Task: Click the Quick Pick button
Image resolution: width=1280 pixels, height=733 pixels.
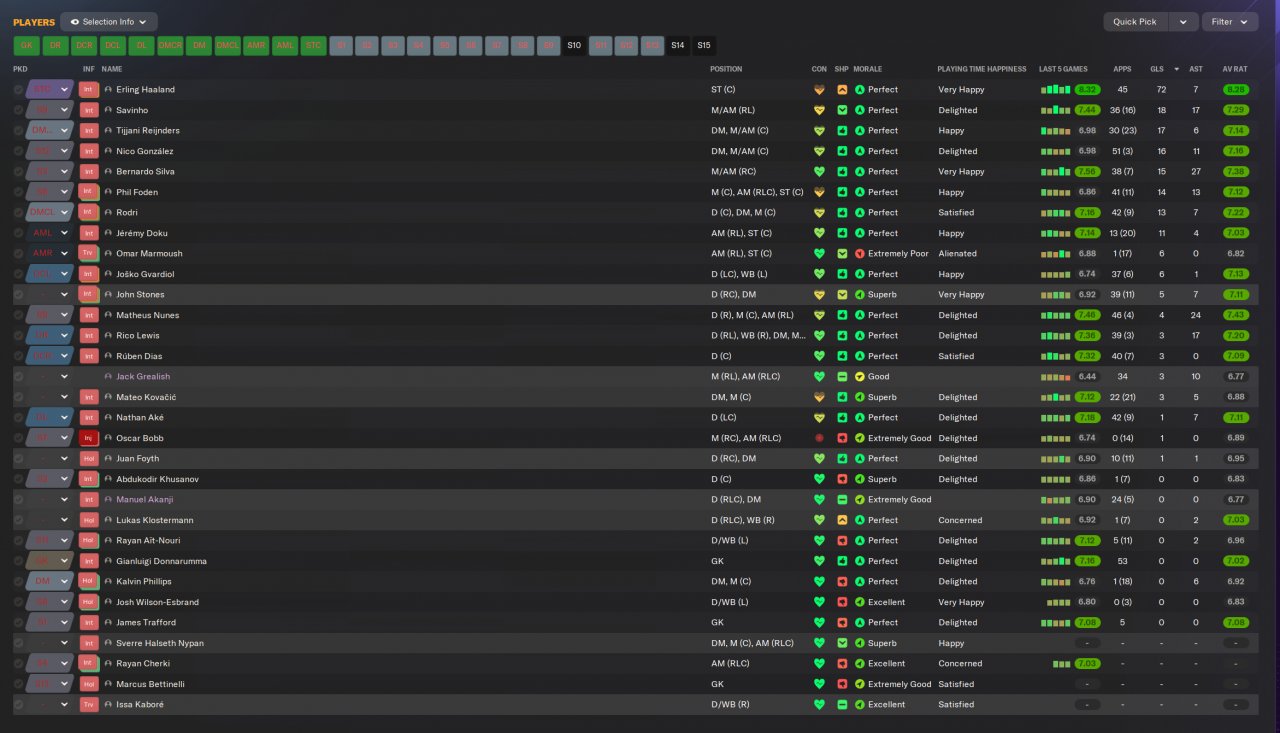Action: [1135, 22]
